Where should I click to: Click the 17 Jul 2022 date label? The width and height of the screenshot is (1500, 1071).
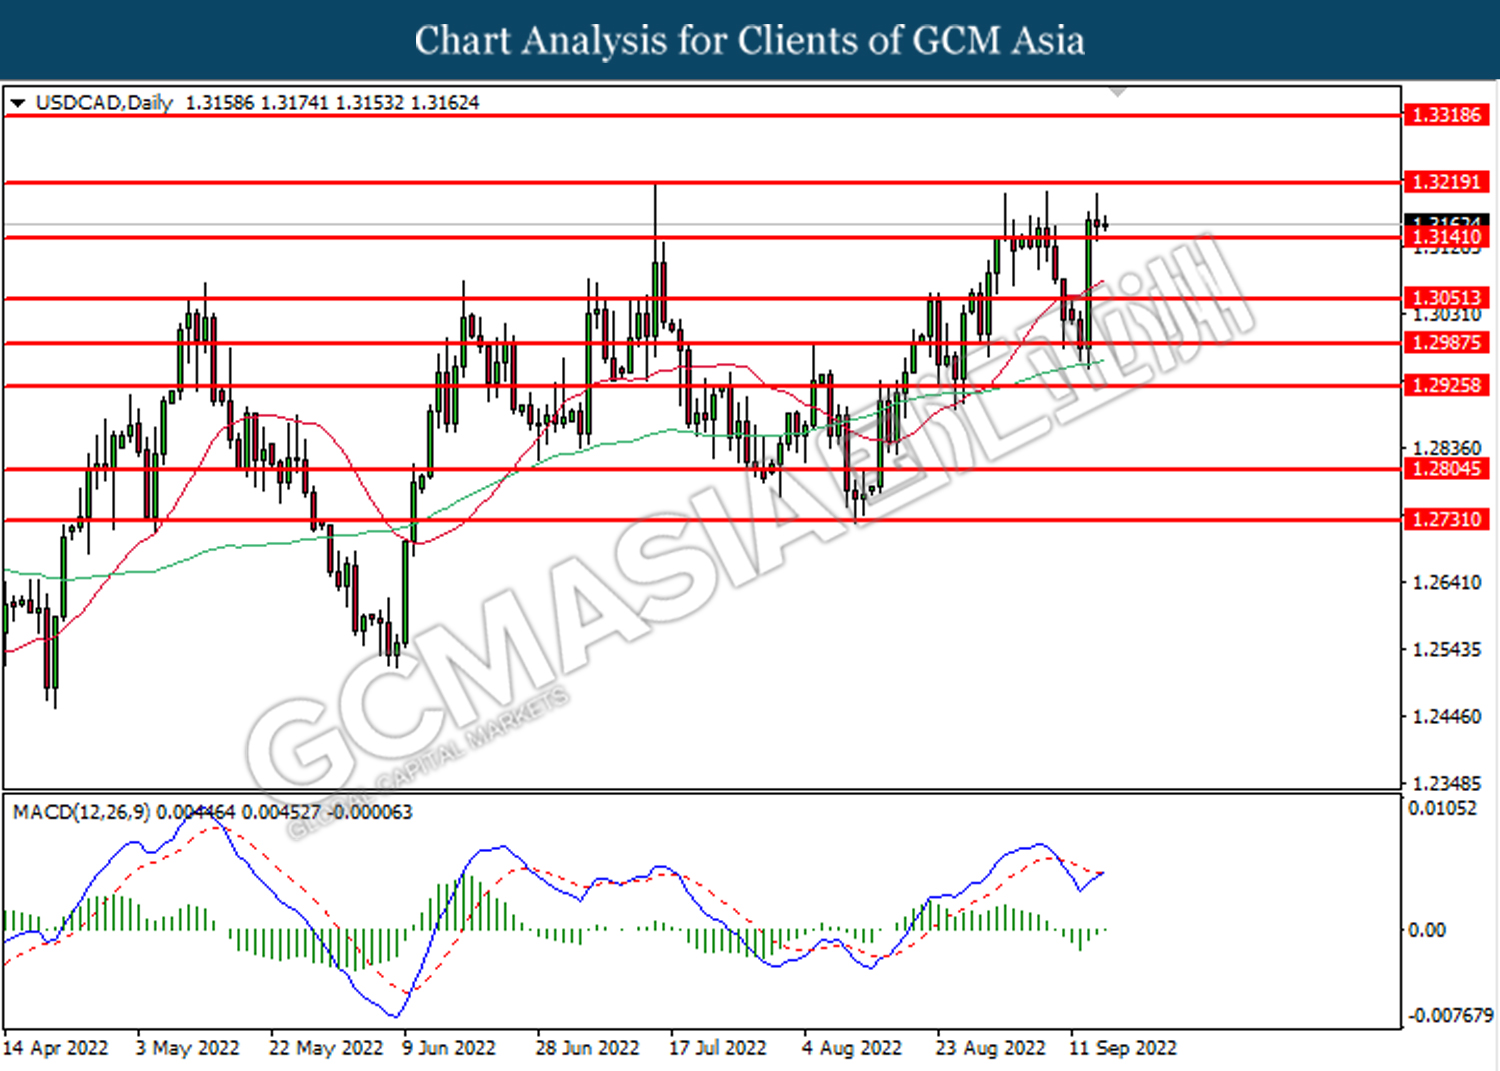718,1048
